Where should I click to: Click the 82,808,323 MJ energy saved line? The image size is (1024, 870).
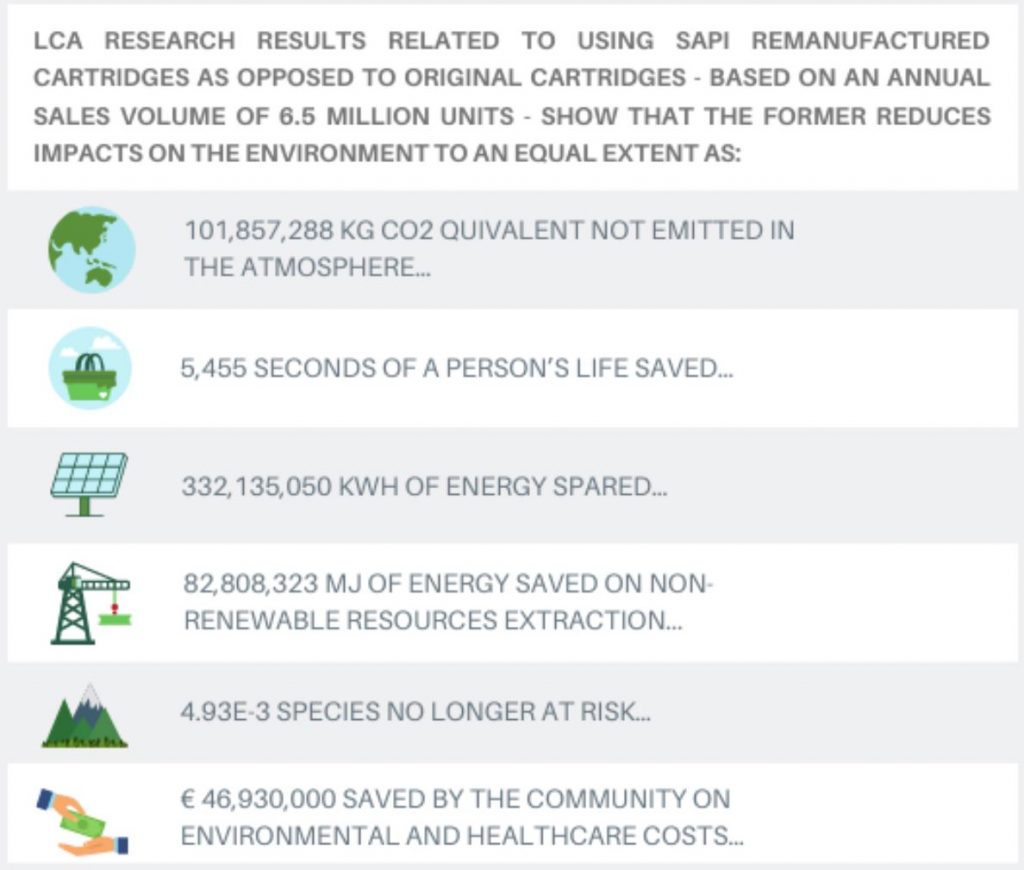[448, 602]
